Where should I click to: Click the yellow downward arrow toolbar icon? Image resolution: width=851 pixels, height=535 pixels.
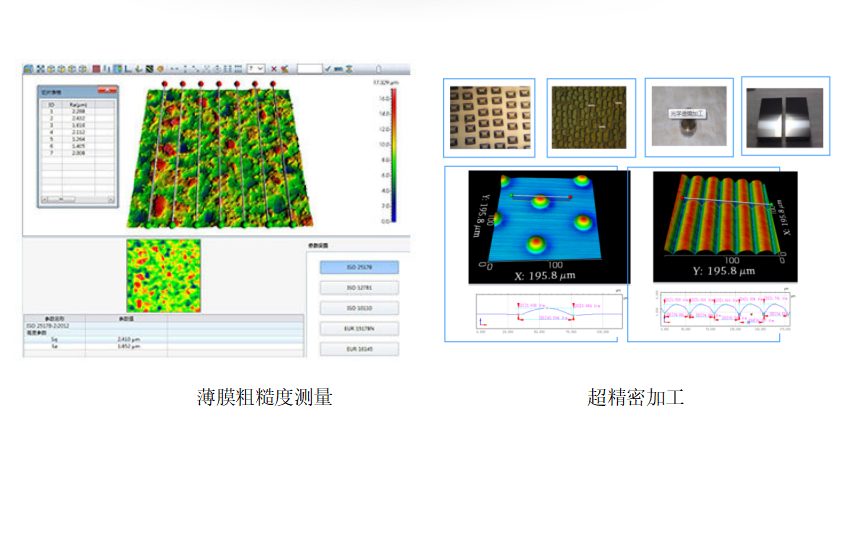click(x=138, y=69)
